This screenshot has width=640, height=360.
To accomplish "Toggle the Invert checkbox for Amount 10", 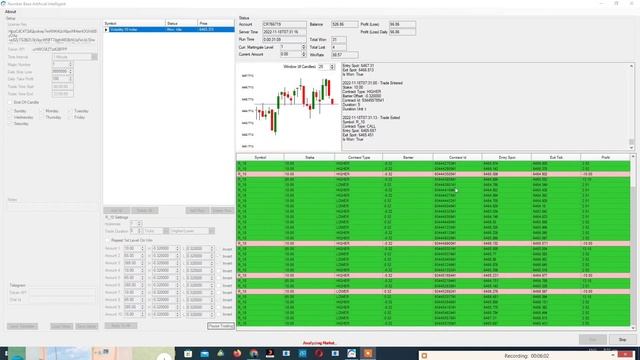I will click(x=219, y=314).
